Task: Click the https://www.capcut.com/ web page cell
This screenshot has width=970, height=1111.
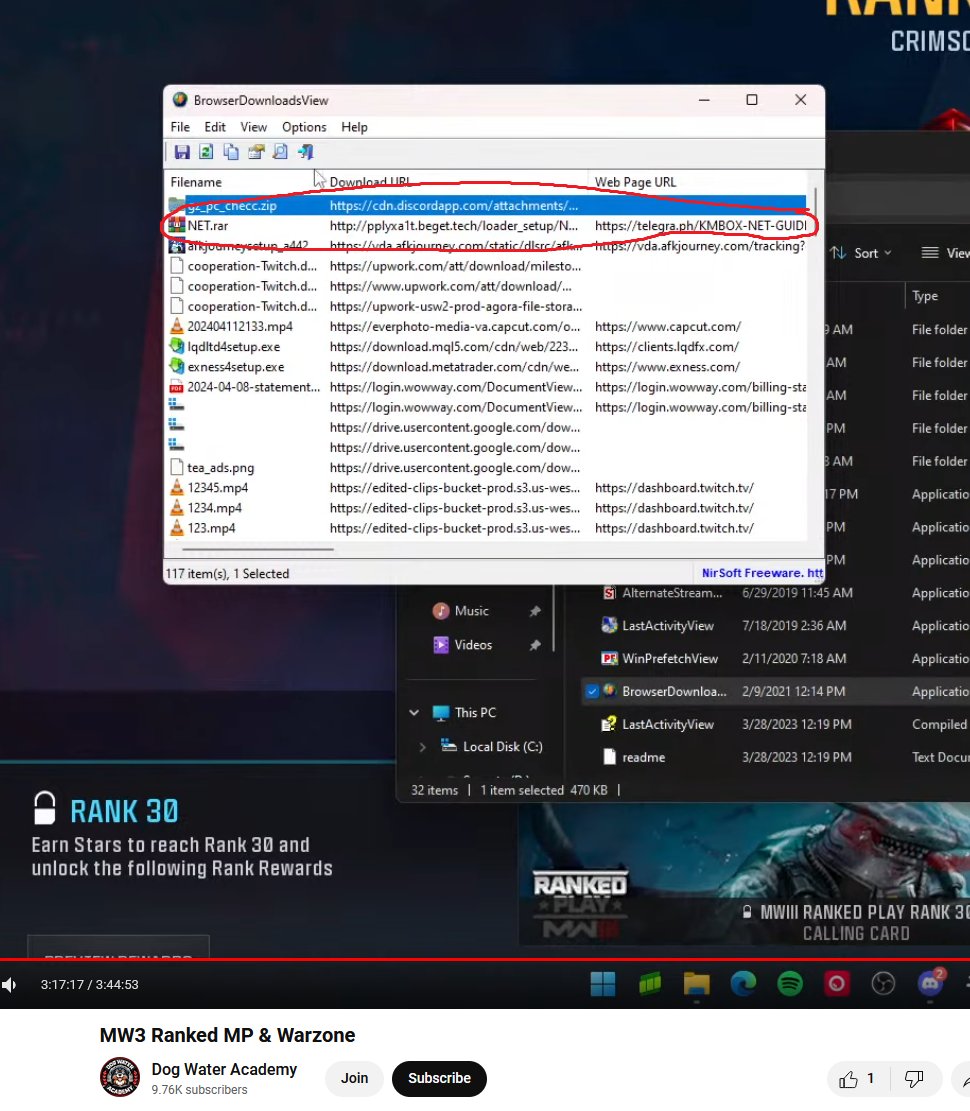Action: pos(667,327)
